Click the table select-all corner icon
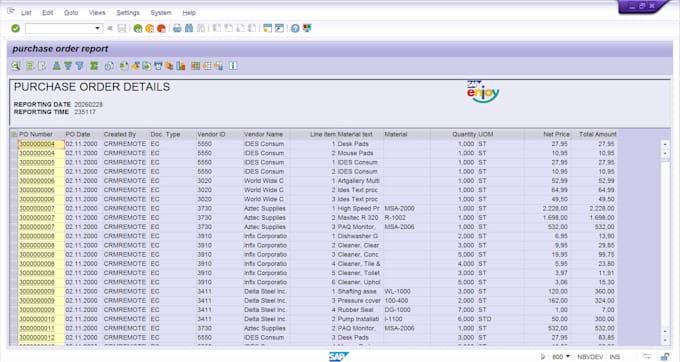Screen dimensions: 680x362 tap(14, 134)
